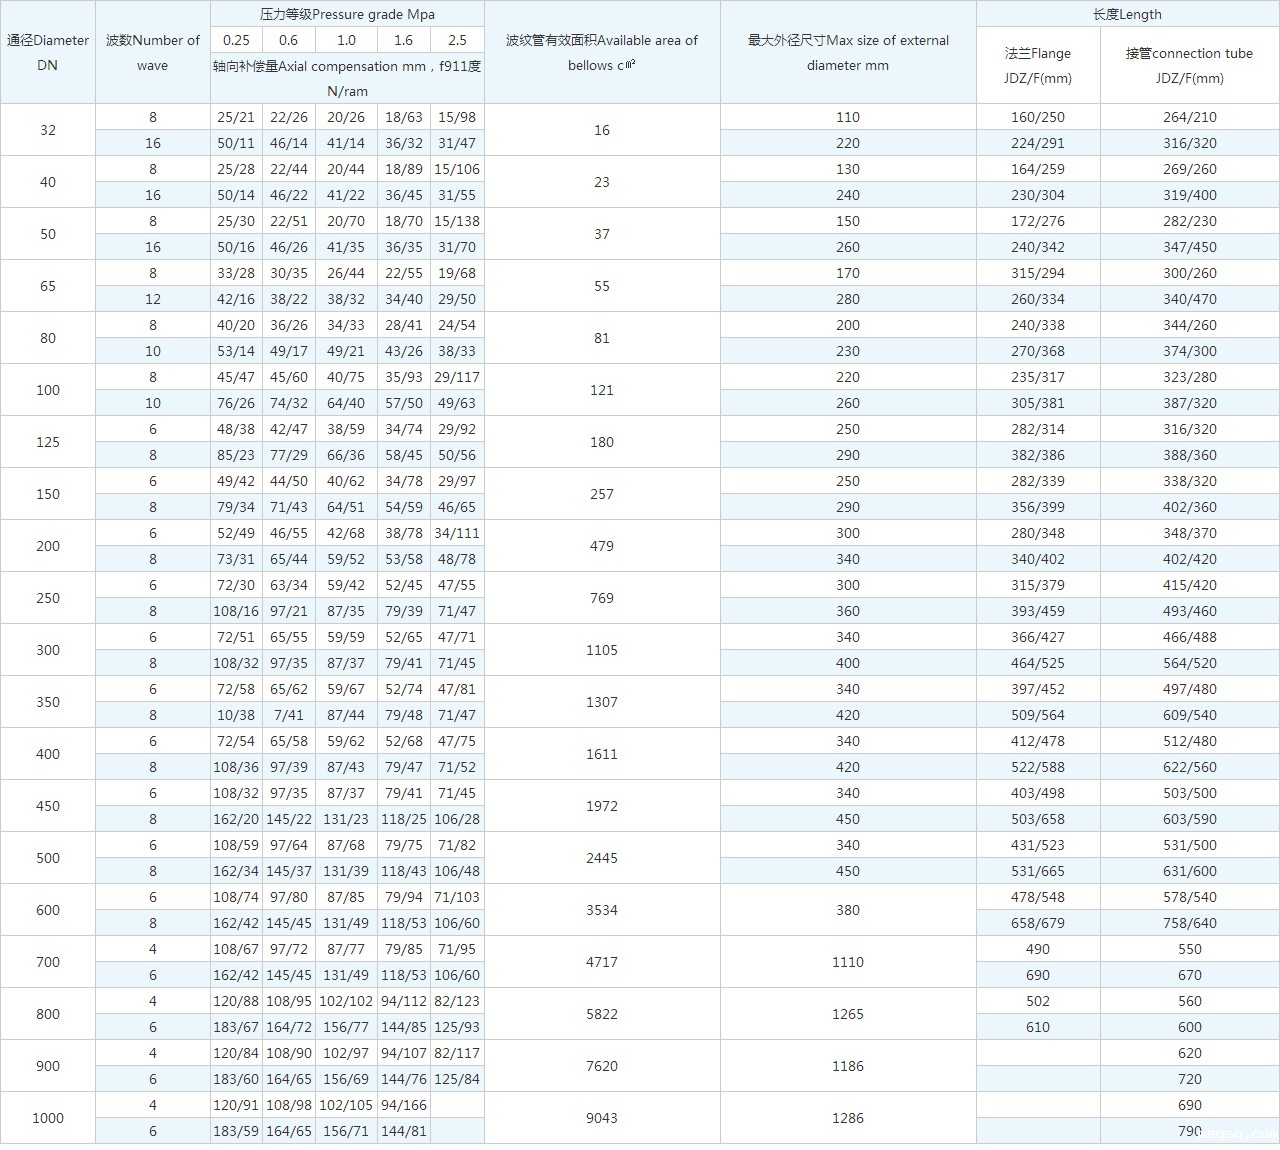
Task: Click the Available area of bellows header
Action: 602,53
